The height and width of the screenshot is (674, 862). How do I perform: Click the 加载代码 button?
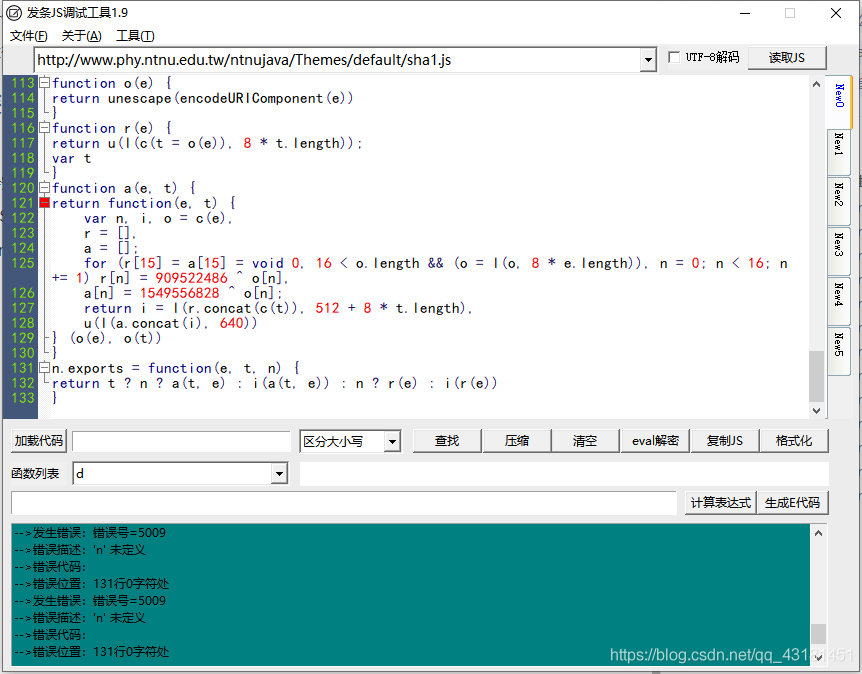tap(38, 441)
